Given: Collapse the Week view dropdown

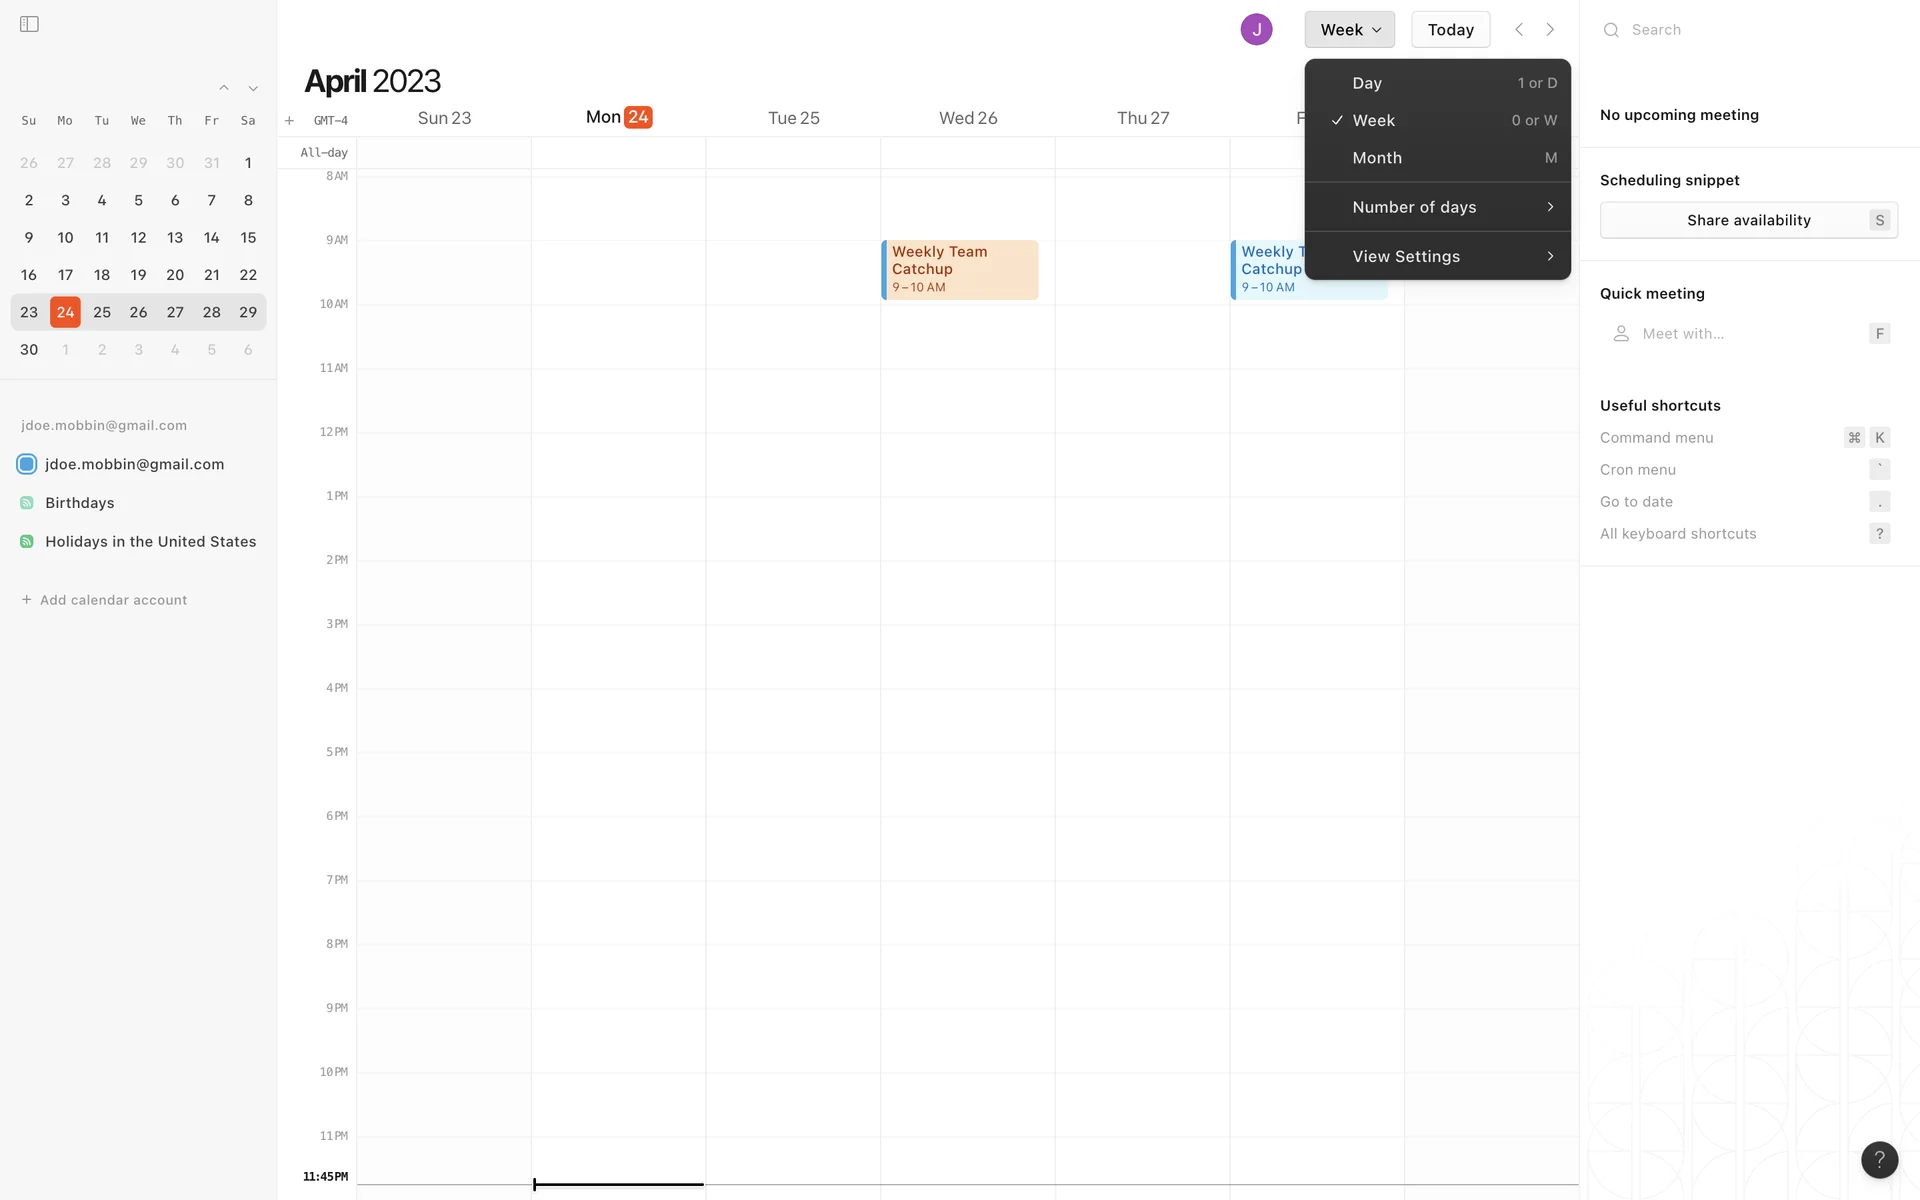Looking at the screenshot, I should (1349, 29).
